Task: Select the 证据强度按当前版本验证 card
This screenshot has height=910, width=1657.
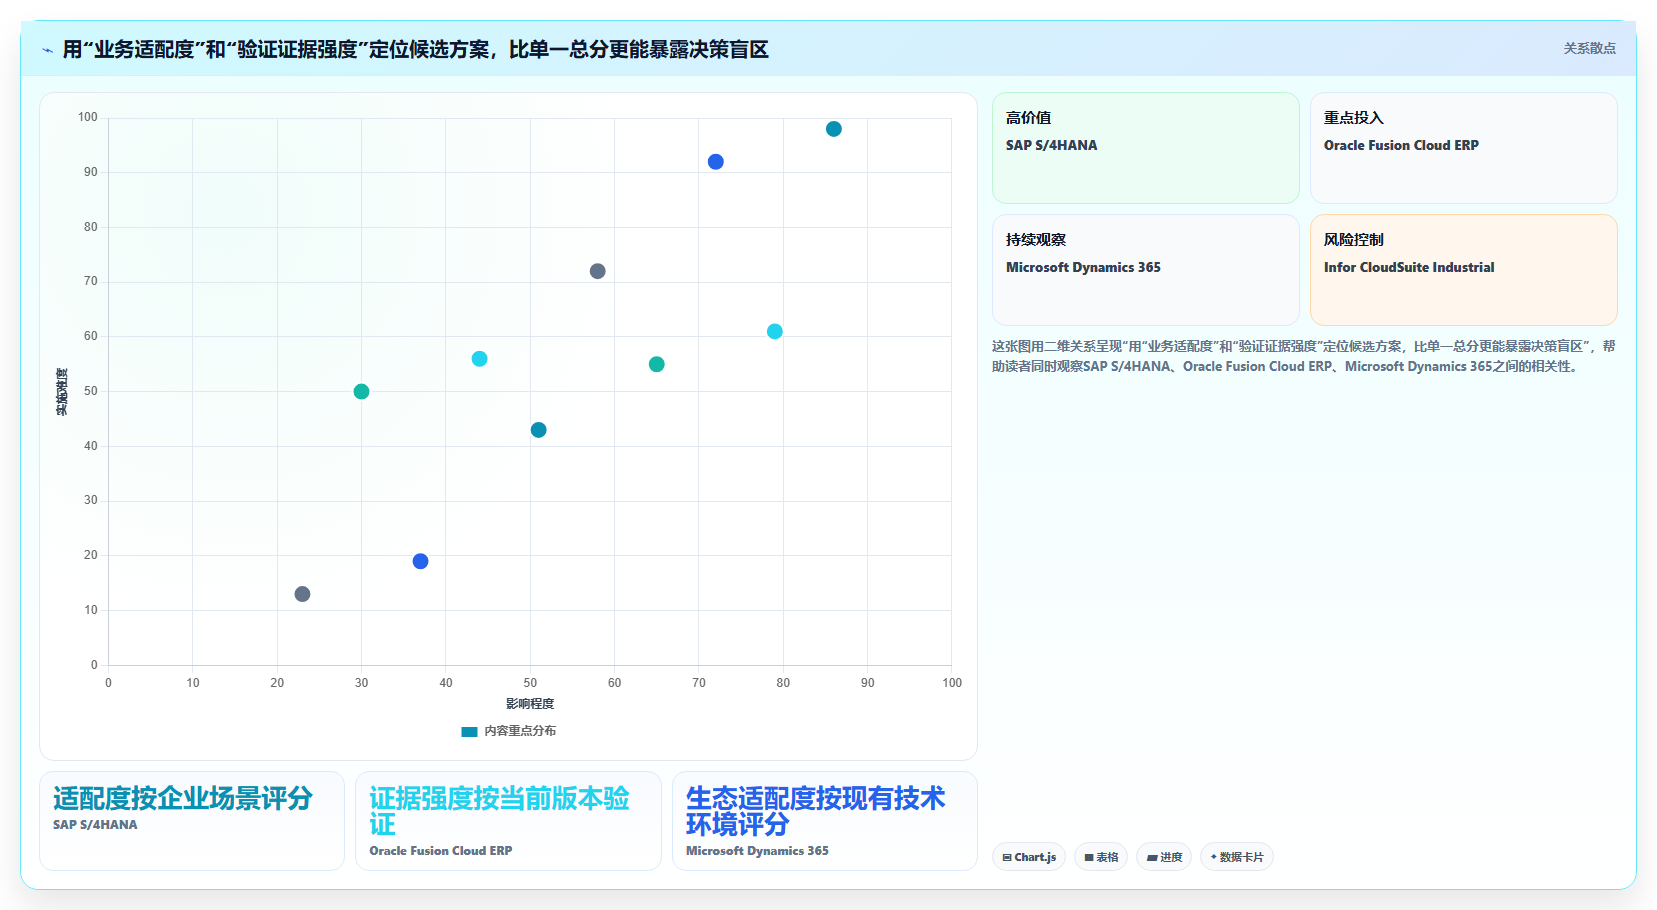Action: pyautogui.click(x=508, y=821)
